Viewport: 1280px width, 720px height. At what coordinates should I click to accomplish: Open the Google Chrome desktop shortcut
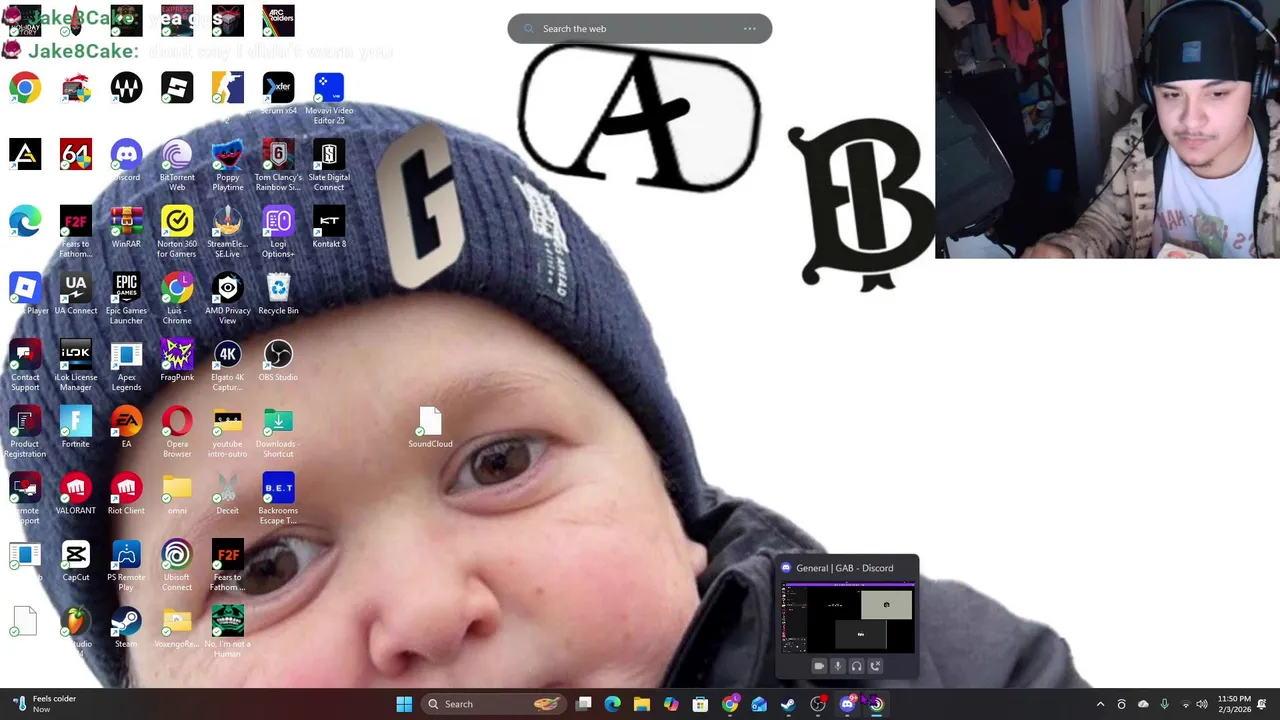pos(25,88)
